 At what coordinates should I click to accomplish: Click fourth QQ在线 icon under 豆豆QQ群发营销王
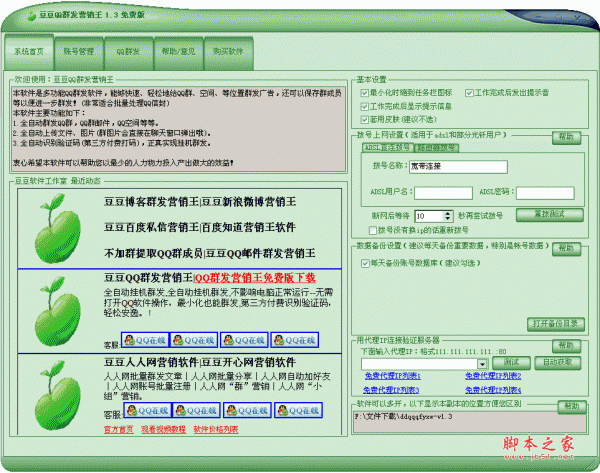(x=295, y=340)
